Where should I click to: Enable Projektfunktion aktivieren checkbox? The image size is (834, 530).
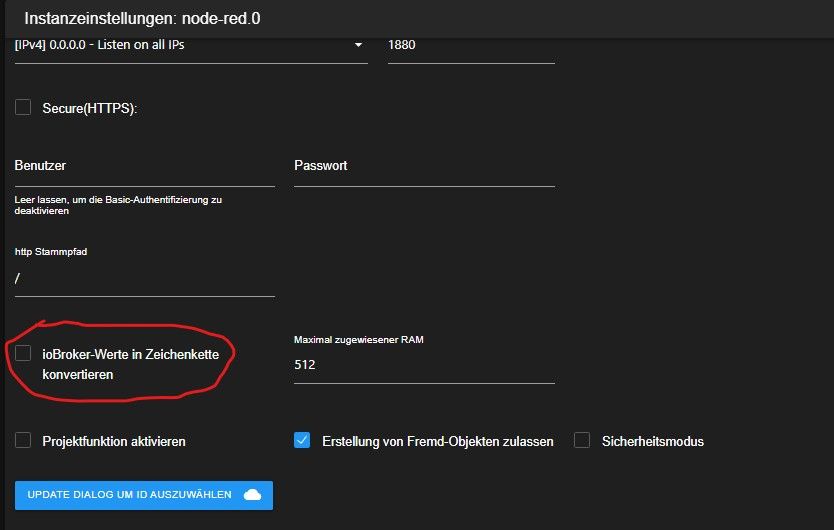point(23,441)
